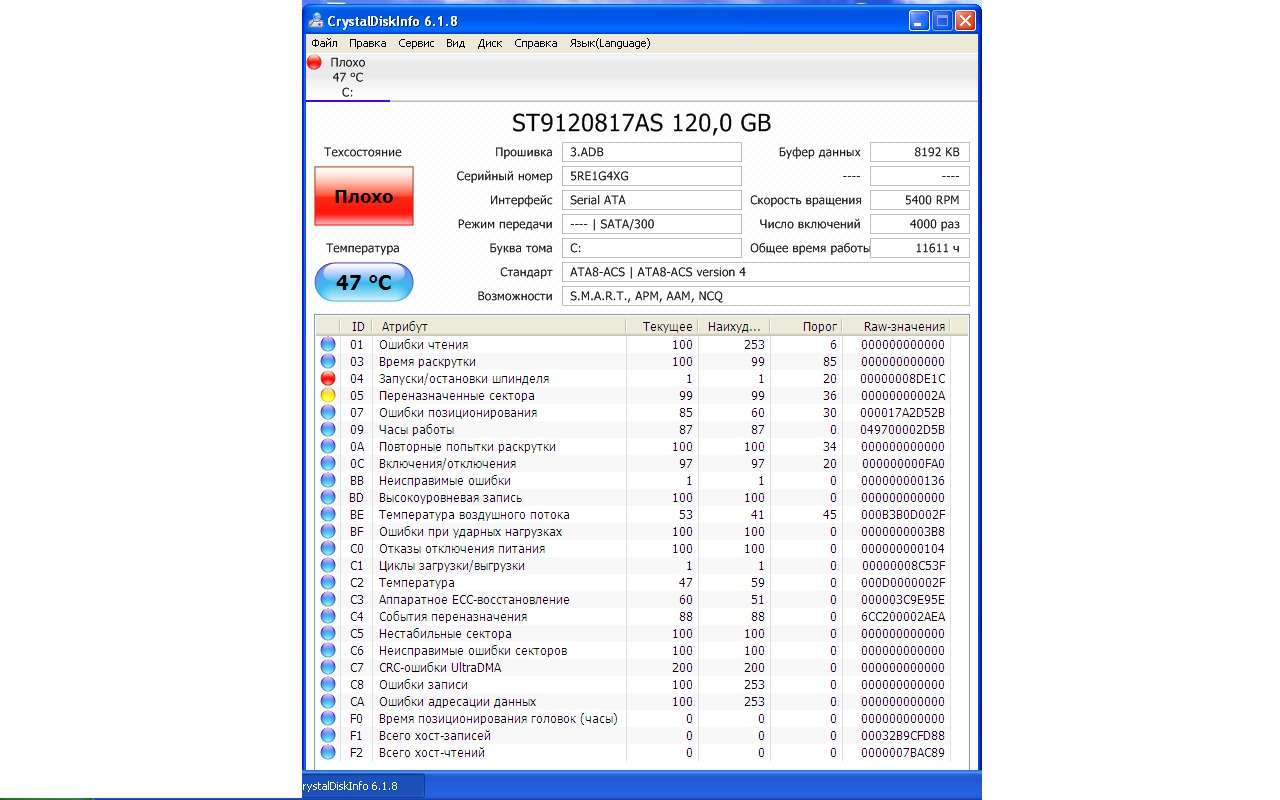This screenshot has height=800, width=1280.
Task: Open the Файл menu
Action: click(x=324, y=43)
